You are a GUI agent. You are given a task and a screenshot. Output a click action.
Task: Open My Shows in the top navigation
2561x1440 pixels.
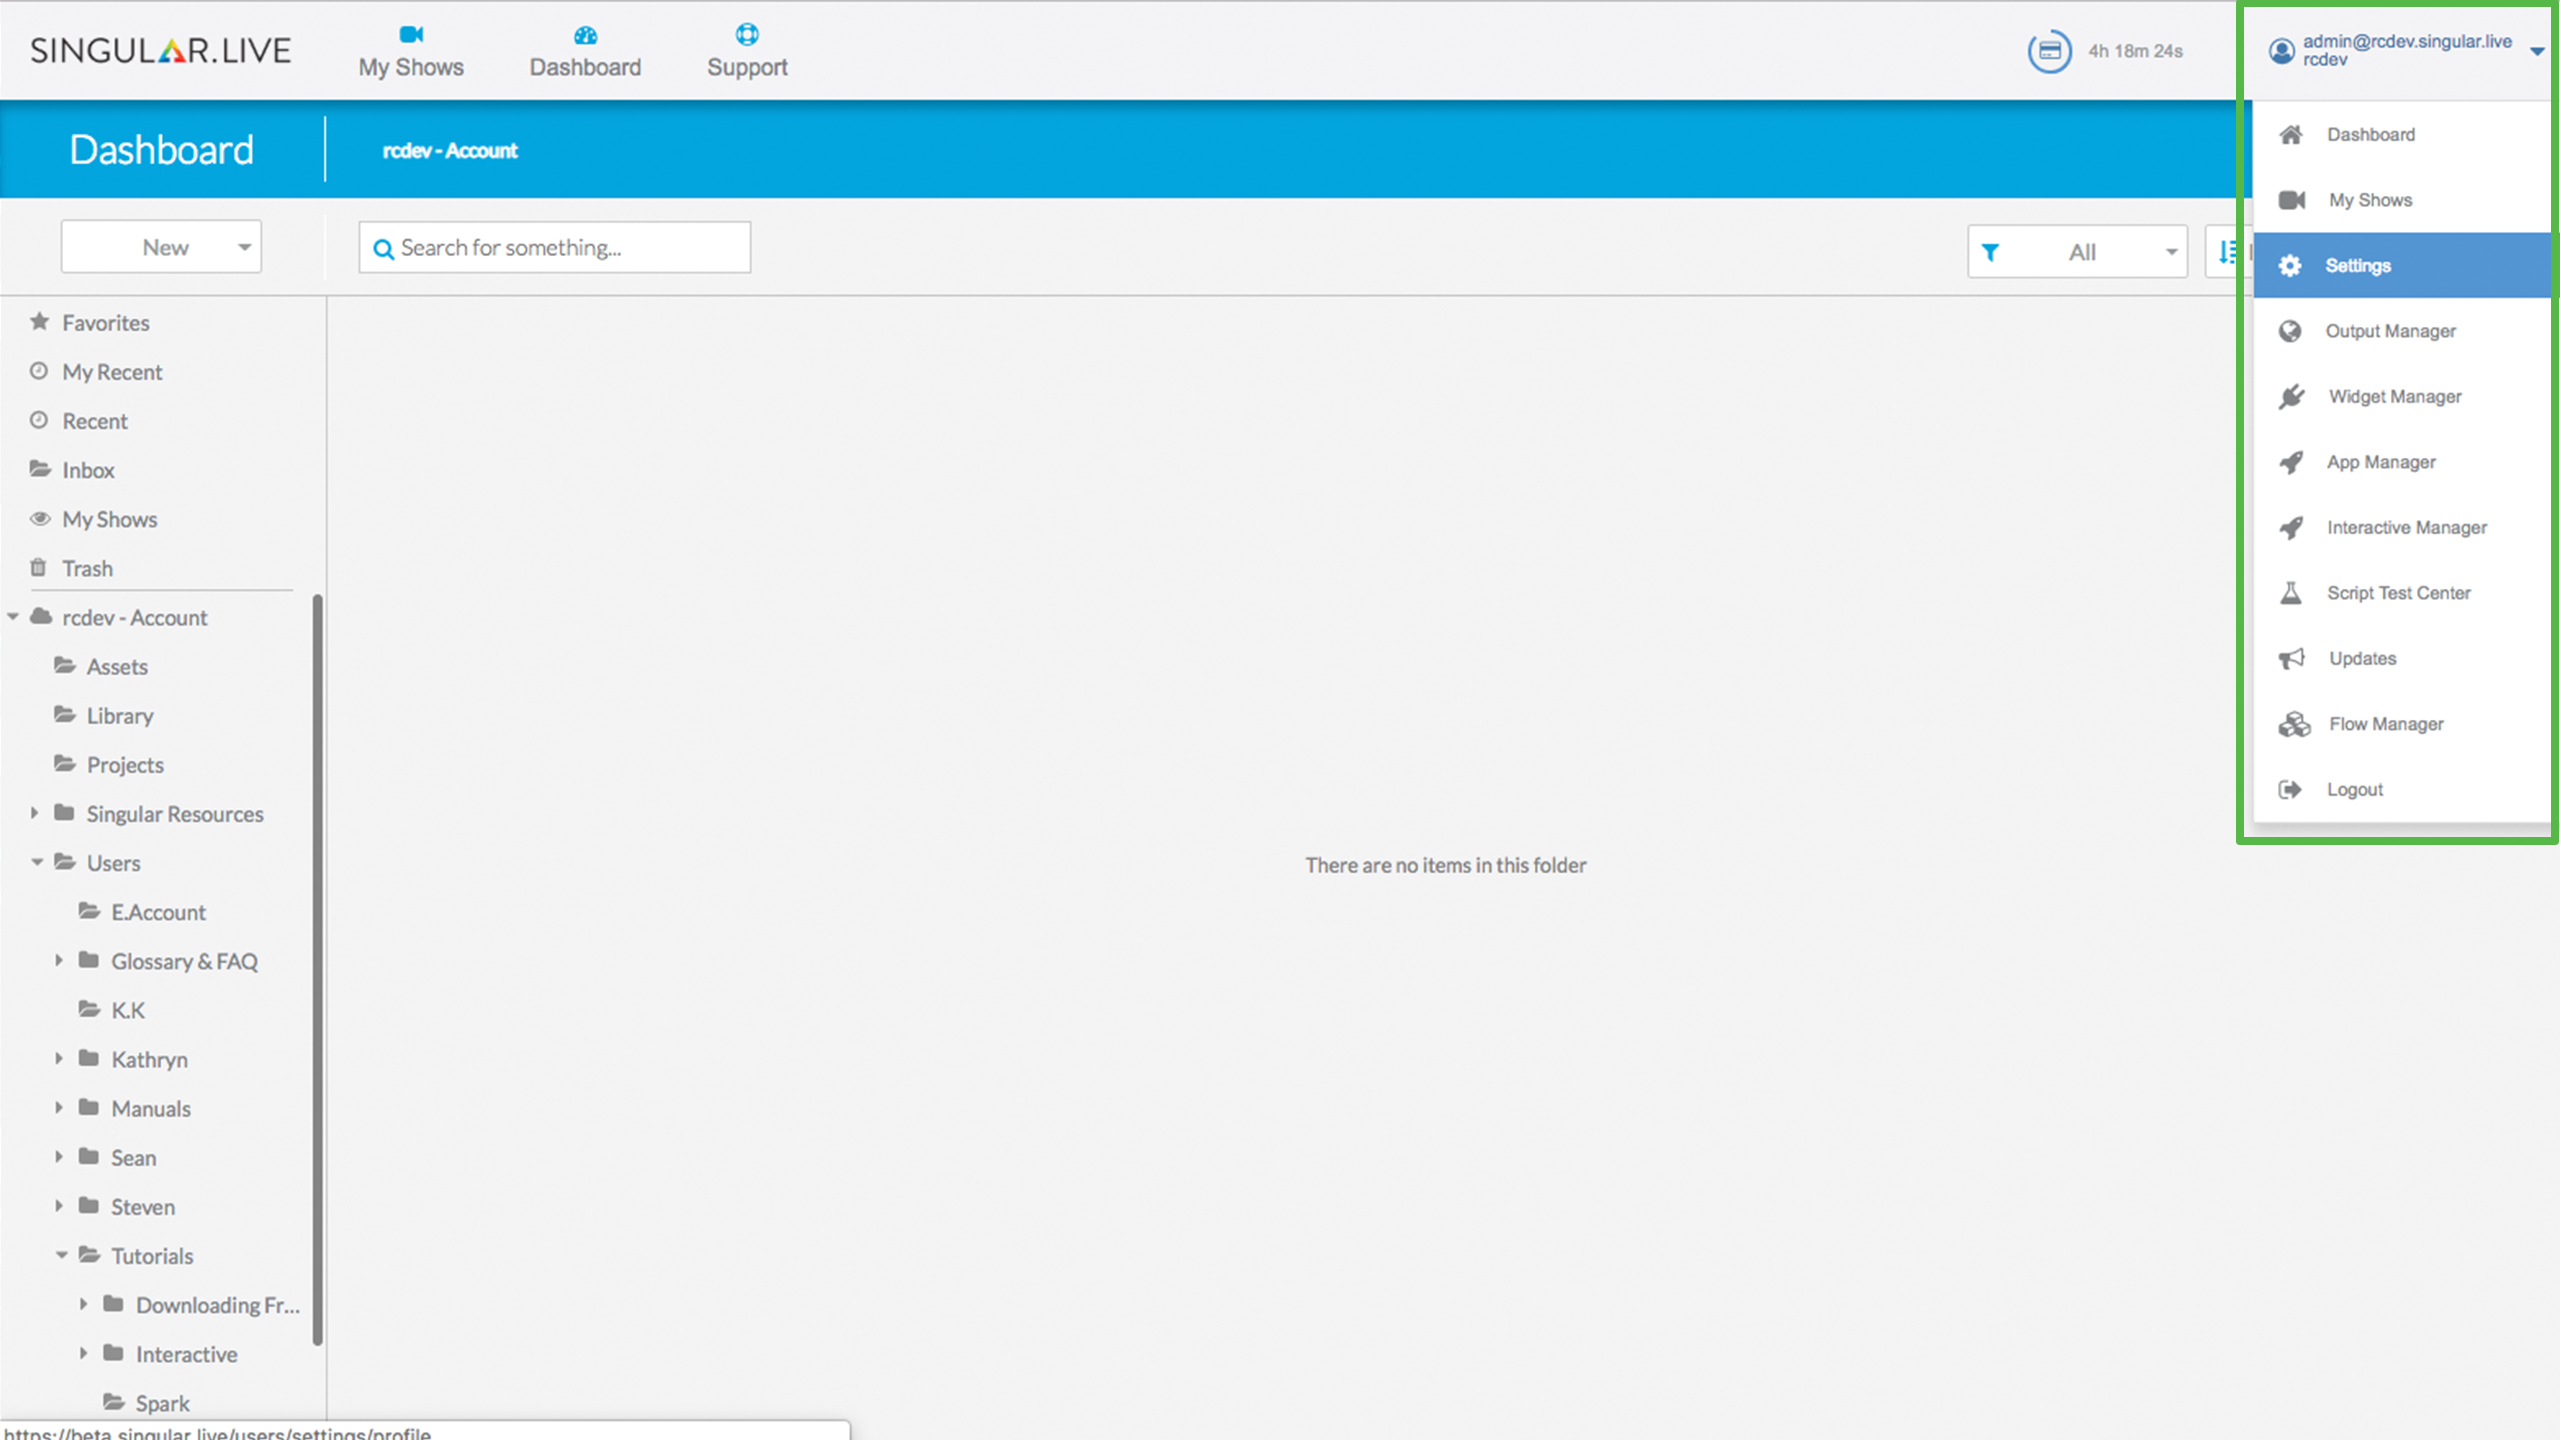click(411, 52)
